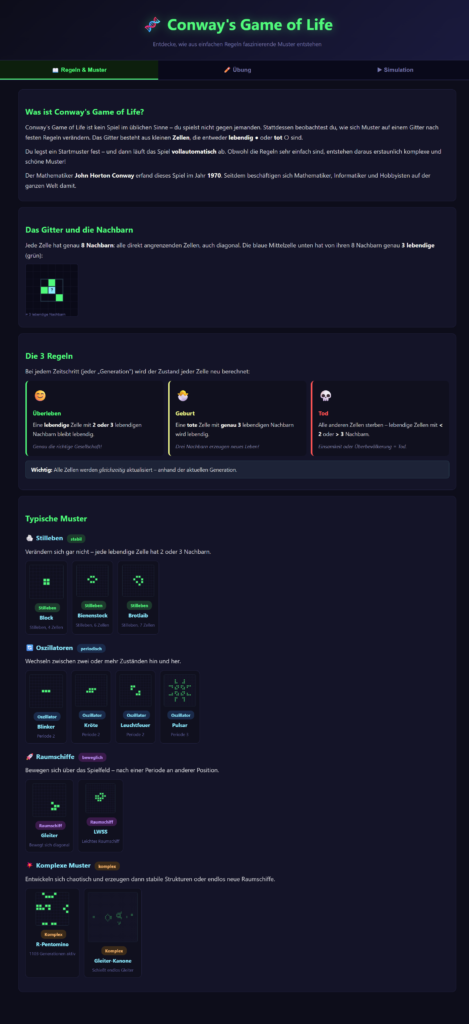Select the Regeln & Muster tab
Viewport: 469px width, 1024px height.
point(79,70)
